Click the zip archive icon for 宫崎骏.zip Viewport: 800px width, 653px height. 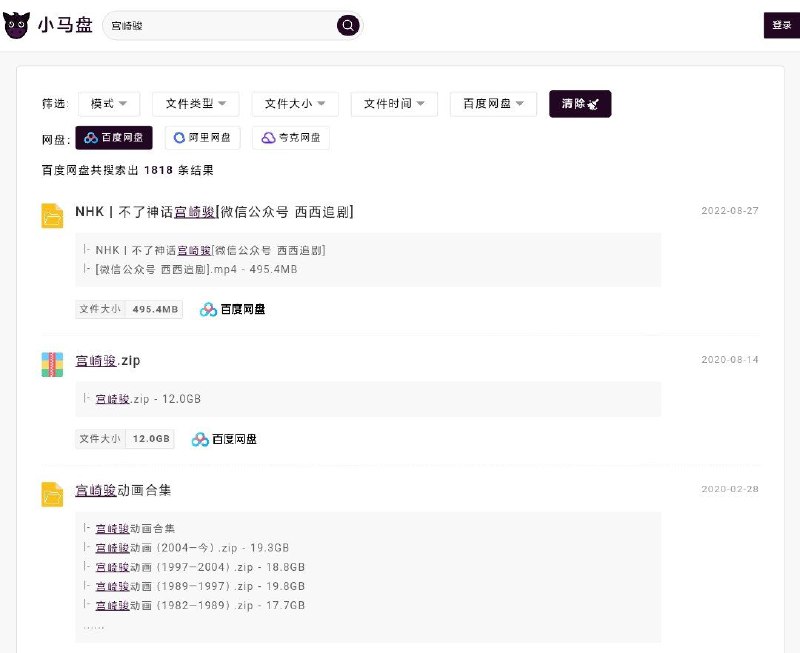pyautogui.click(x=52, y=364)
